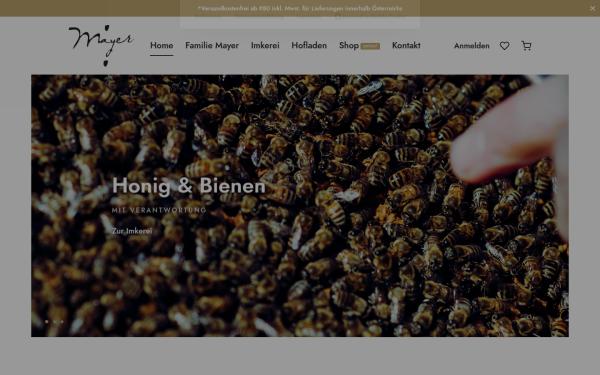Screen dimensions: 600x375
Task: Open the Shop menu item
Action: tap(349, 46)
